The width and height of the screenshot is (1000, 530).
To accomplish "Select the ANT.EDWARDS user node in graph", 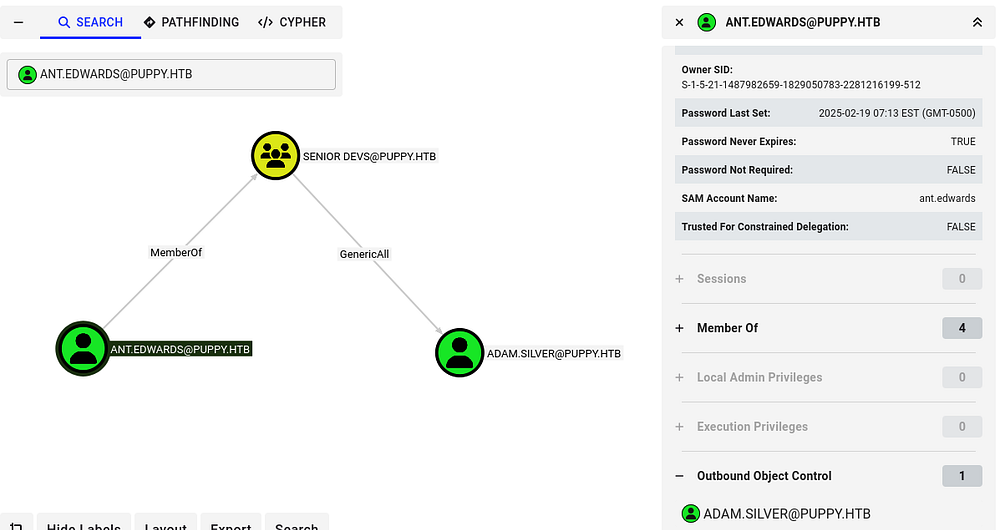I will pyautogui.click(x=82, y=349).
